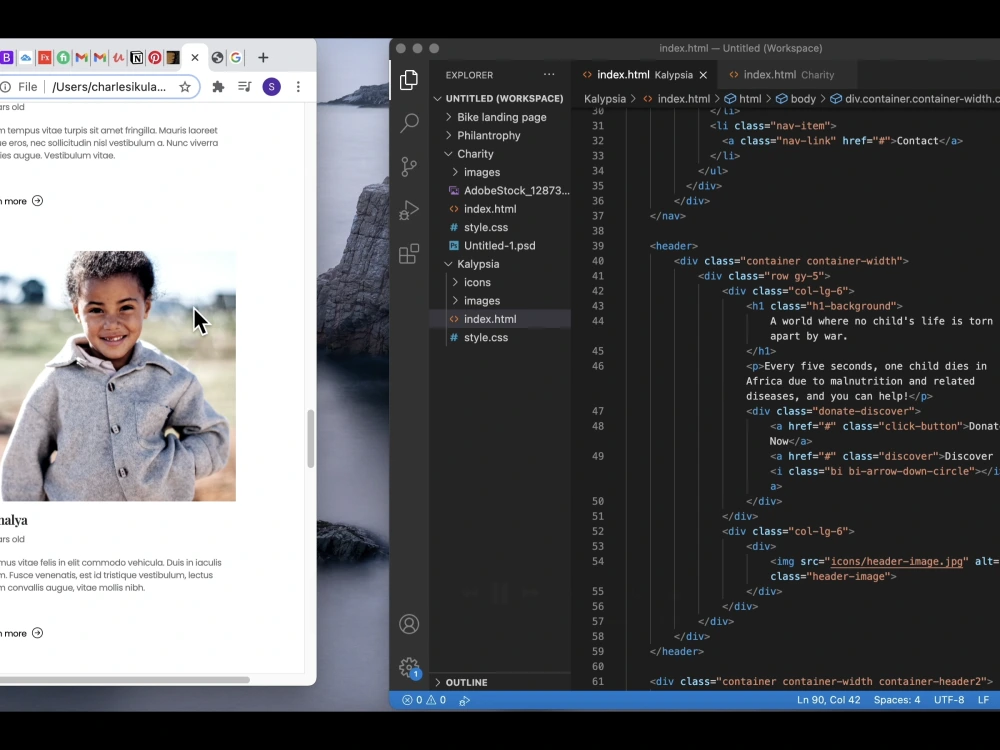Click the Chrome address bar showing /Users/charlesikula
Screen dimensions: 1000x750
108,87
